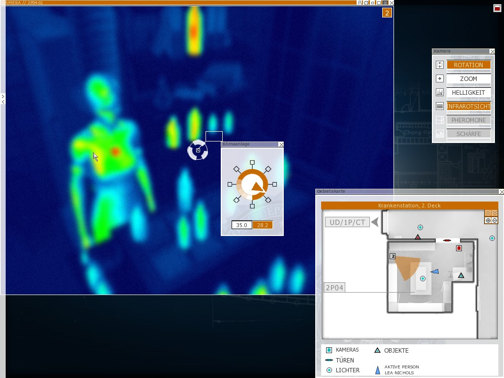
Task: Toggle the SCHÄRFE sharpness option
Action: click(468, 134)
